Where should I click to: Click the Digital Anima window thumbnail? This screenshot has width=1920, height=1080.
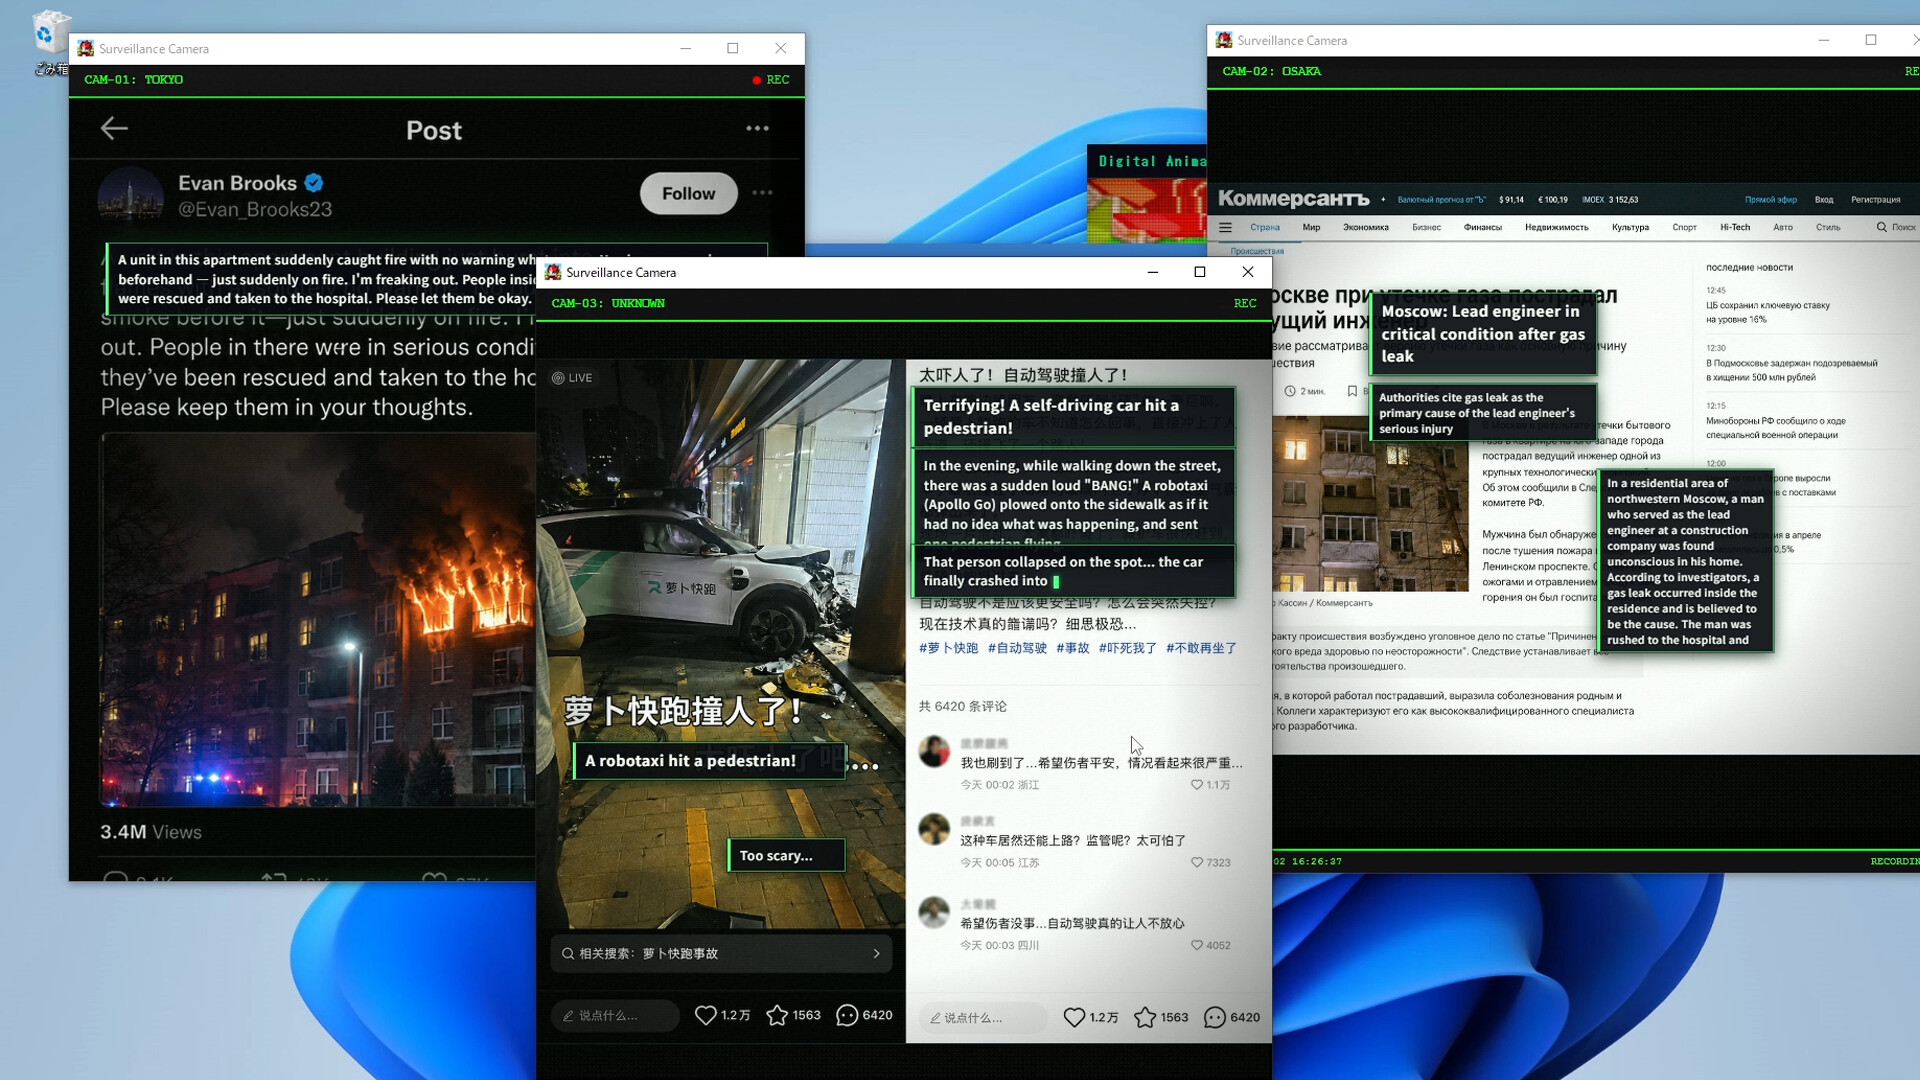coord(1147,195)
